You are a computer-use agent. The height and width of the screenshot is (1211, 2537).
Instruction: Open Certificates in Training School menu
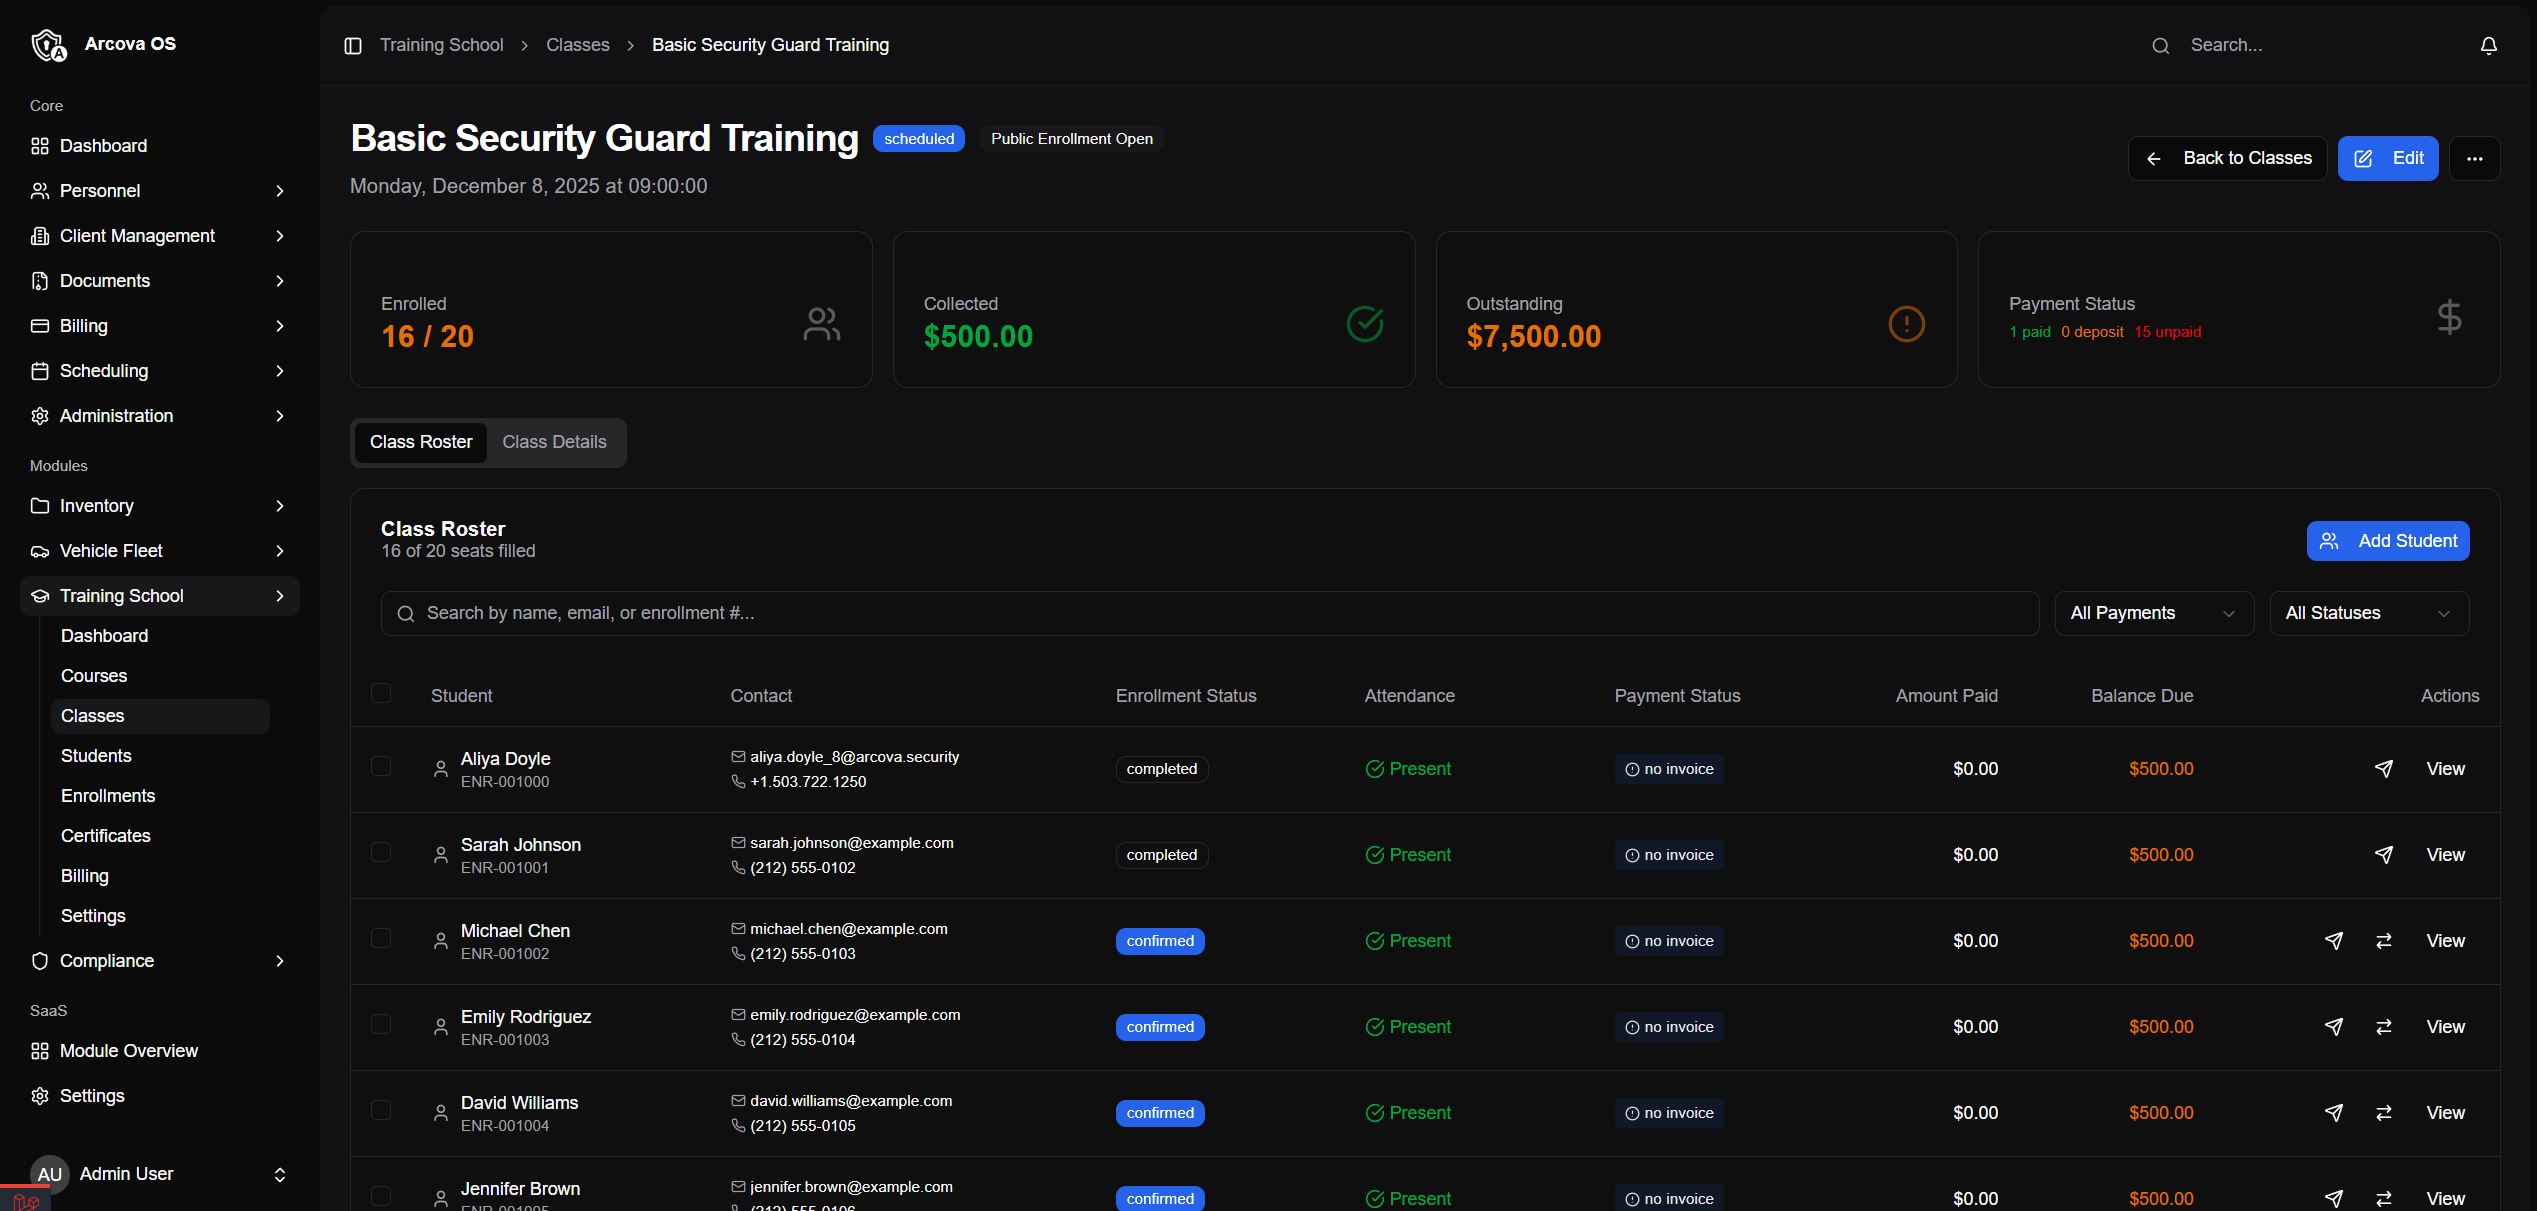106,836
